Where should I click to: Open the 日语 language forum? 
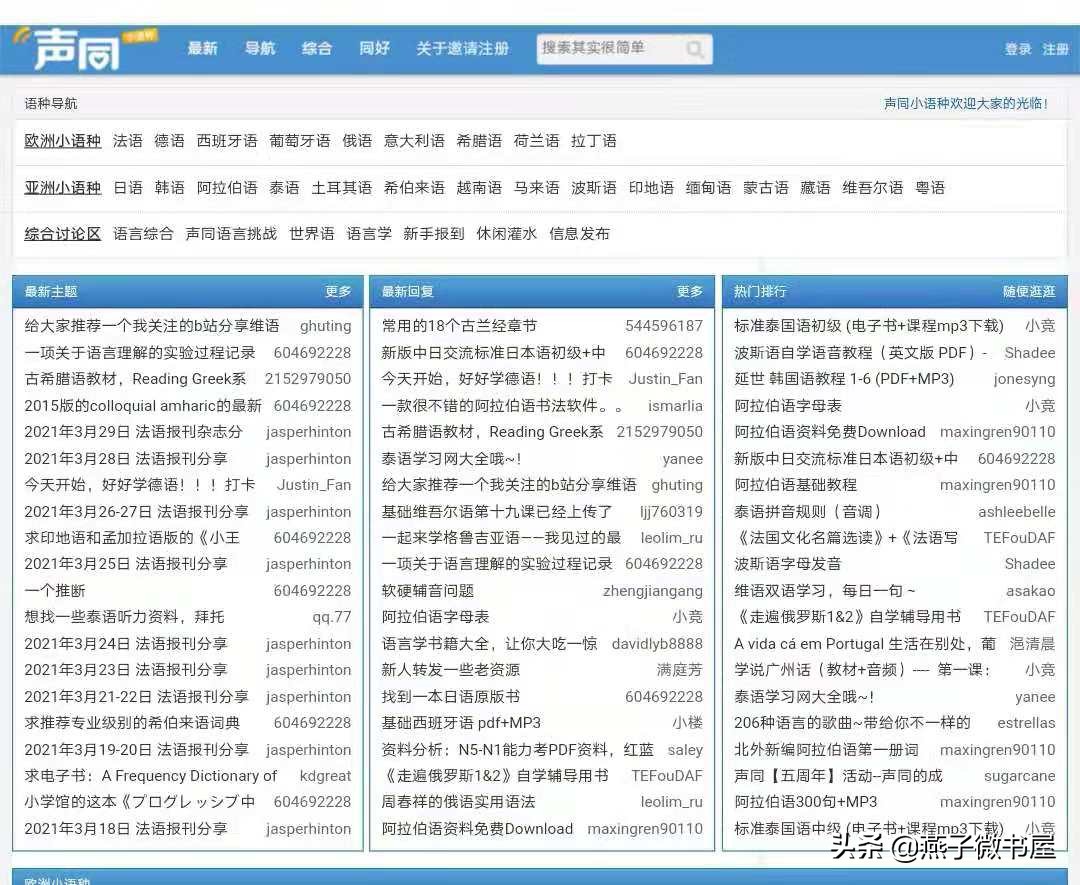[x=128, y=187]
